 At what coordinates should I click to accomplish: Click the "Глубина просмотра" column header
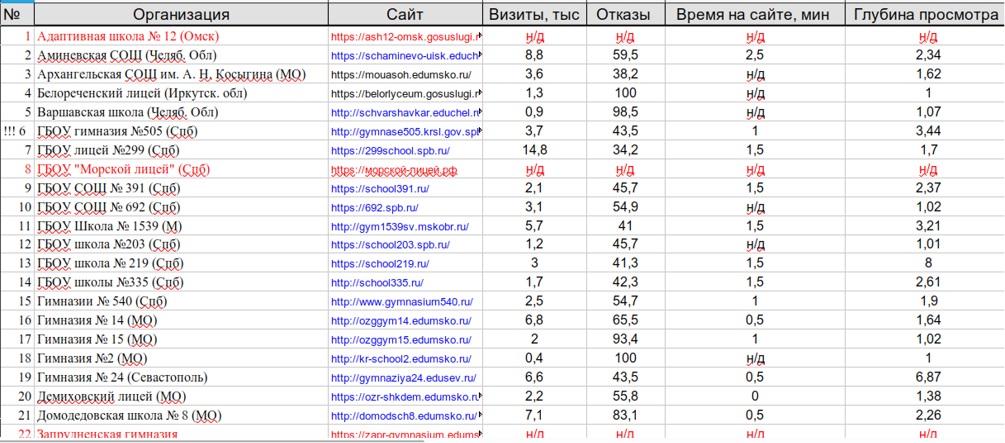tap(926, 14)
